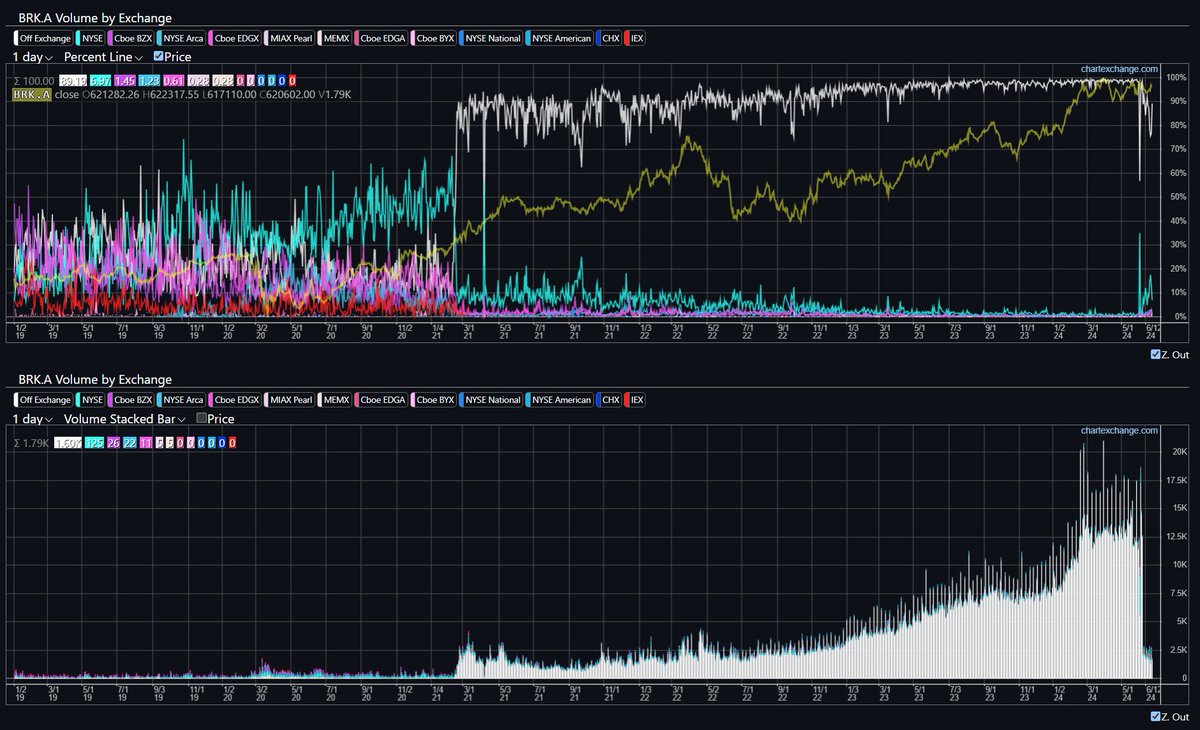The height and width of the screenshot is (730, 1200).
Task: Toggle IEX in Percent Line chart
Action: click(x=635, y=38)
